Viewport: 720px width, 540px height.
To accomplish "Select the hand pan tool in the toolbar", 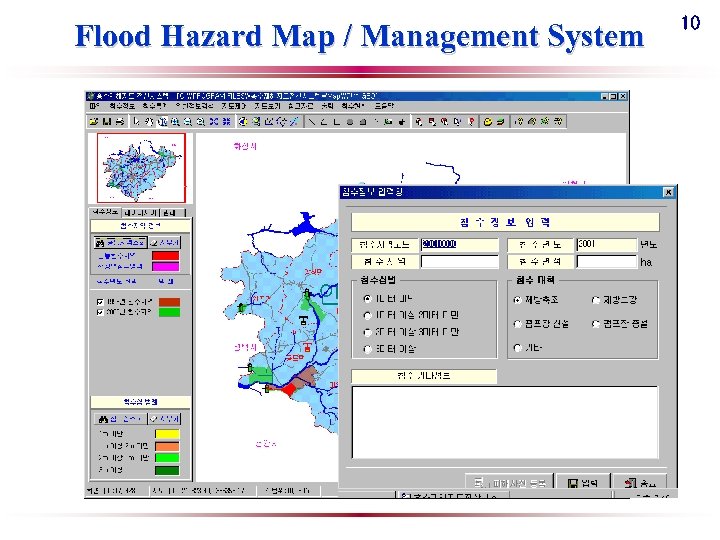I will [149, 122].
